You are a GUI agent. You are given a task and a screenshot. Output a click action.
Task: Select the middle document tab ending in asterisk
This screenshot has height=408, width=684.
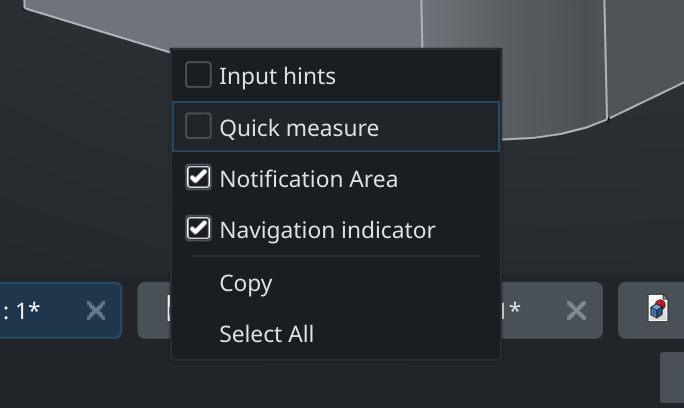pyautogui.click(x=530, y=310)
